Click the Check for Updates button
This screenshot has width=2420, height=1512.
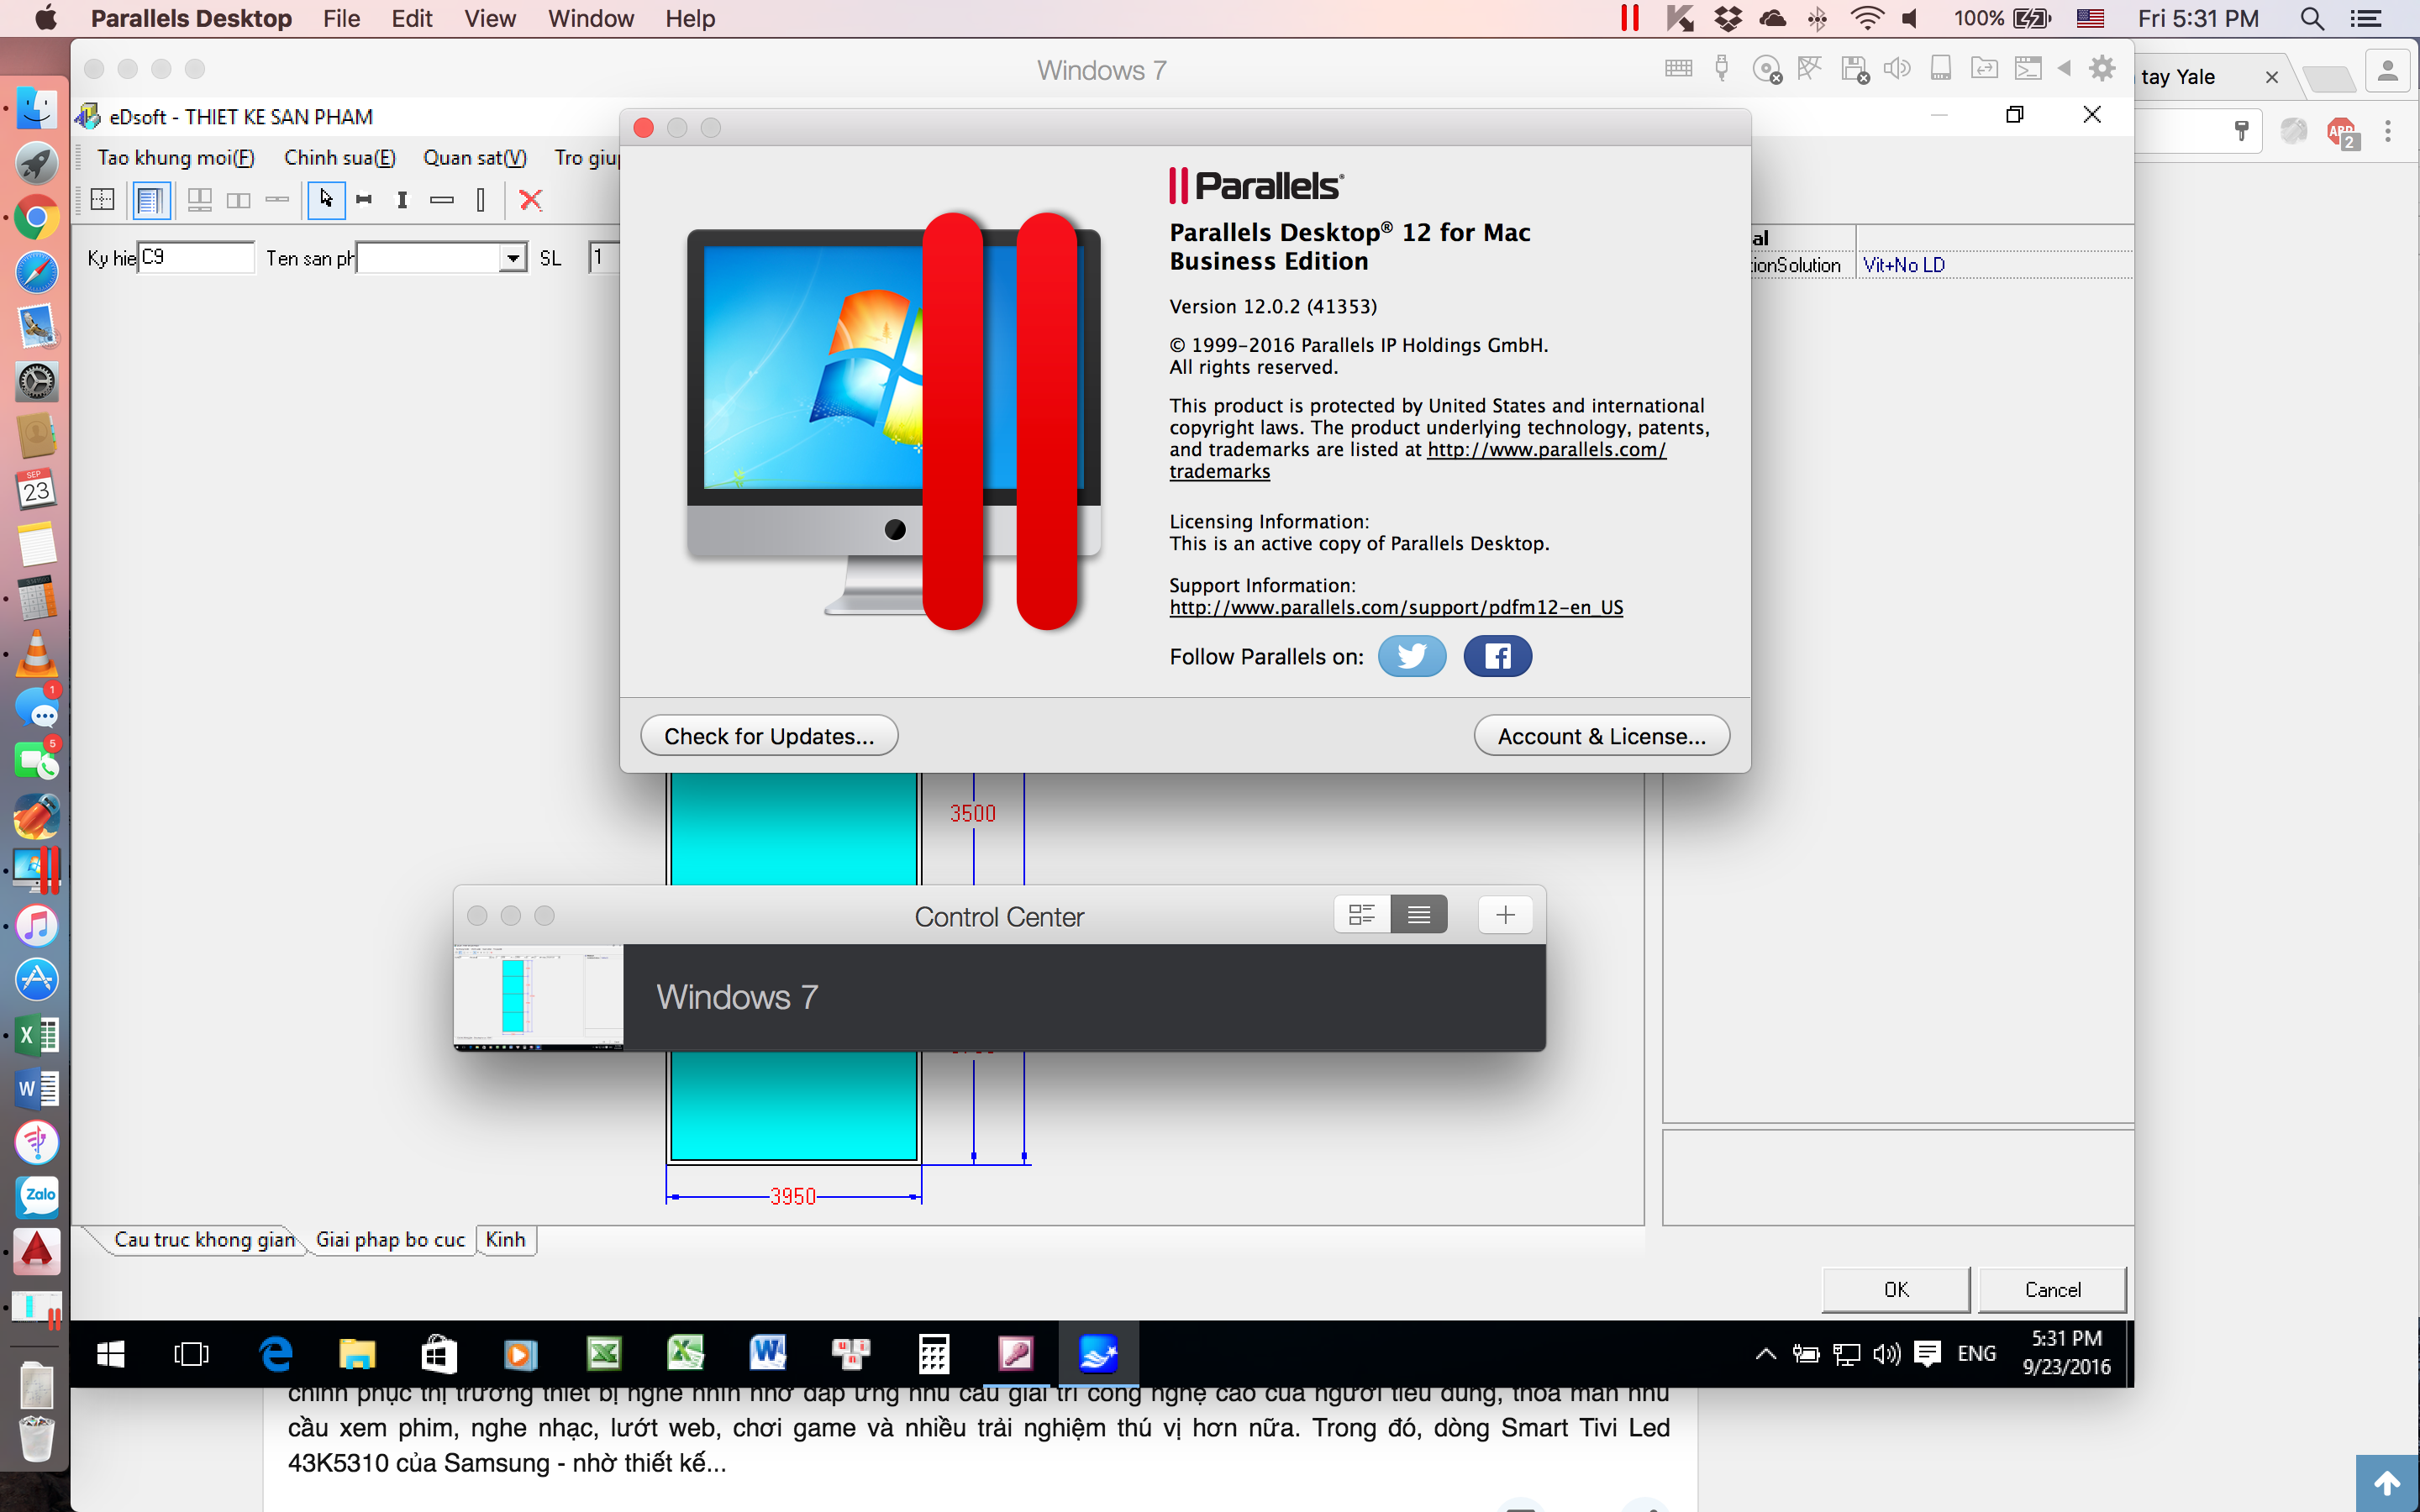[x=768, y=735]
